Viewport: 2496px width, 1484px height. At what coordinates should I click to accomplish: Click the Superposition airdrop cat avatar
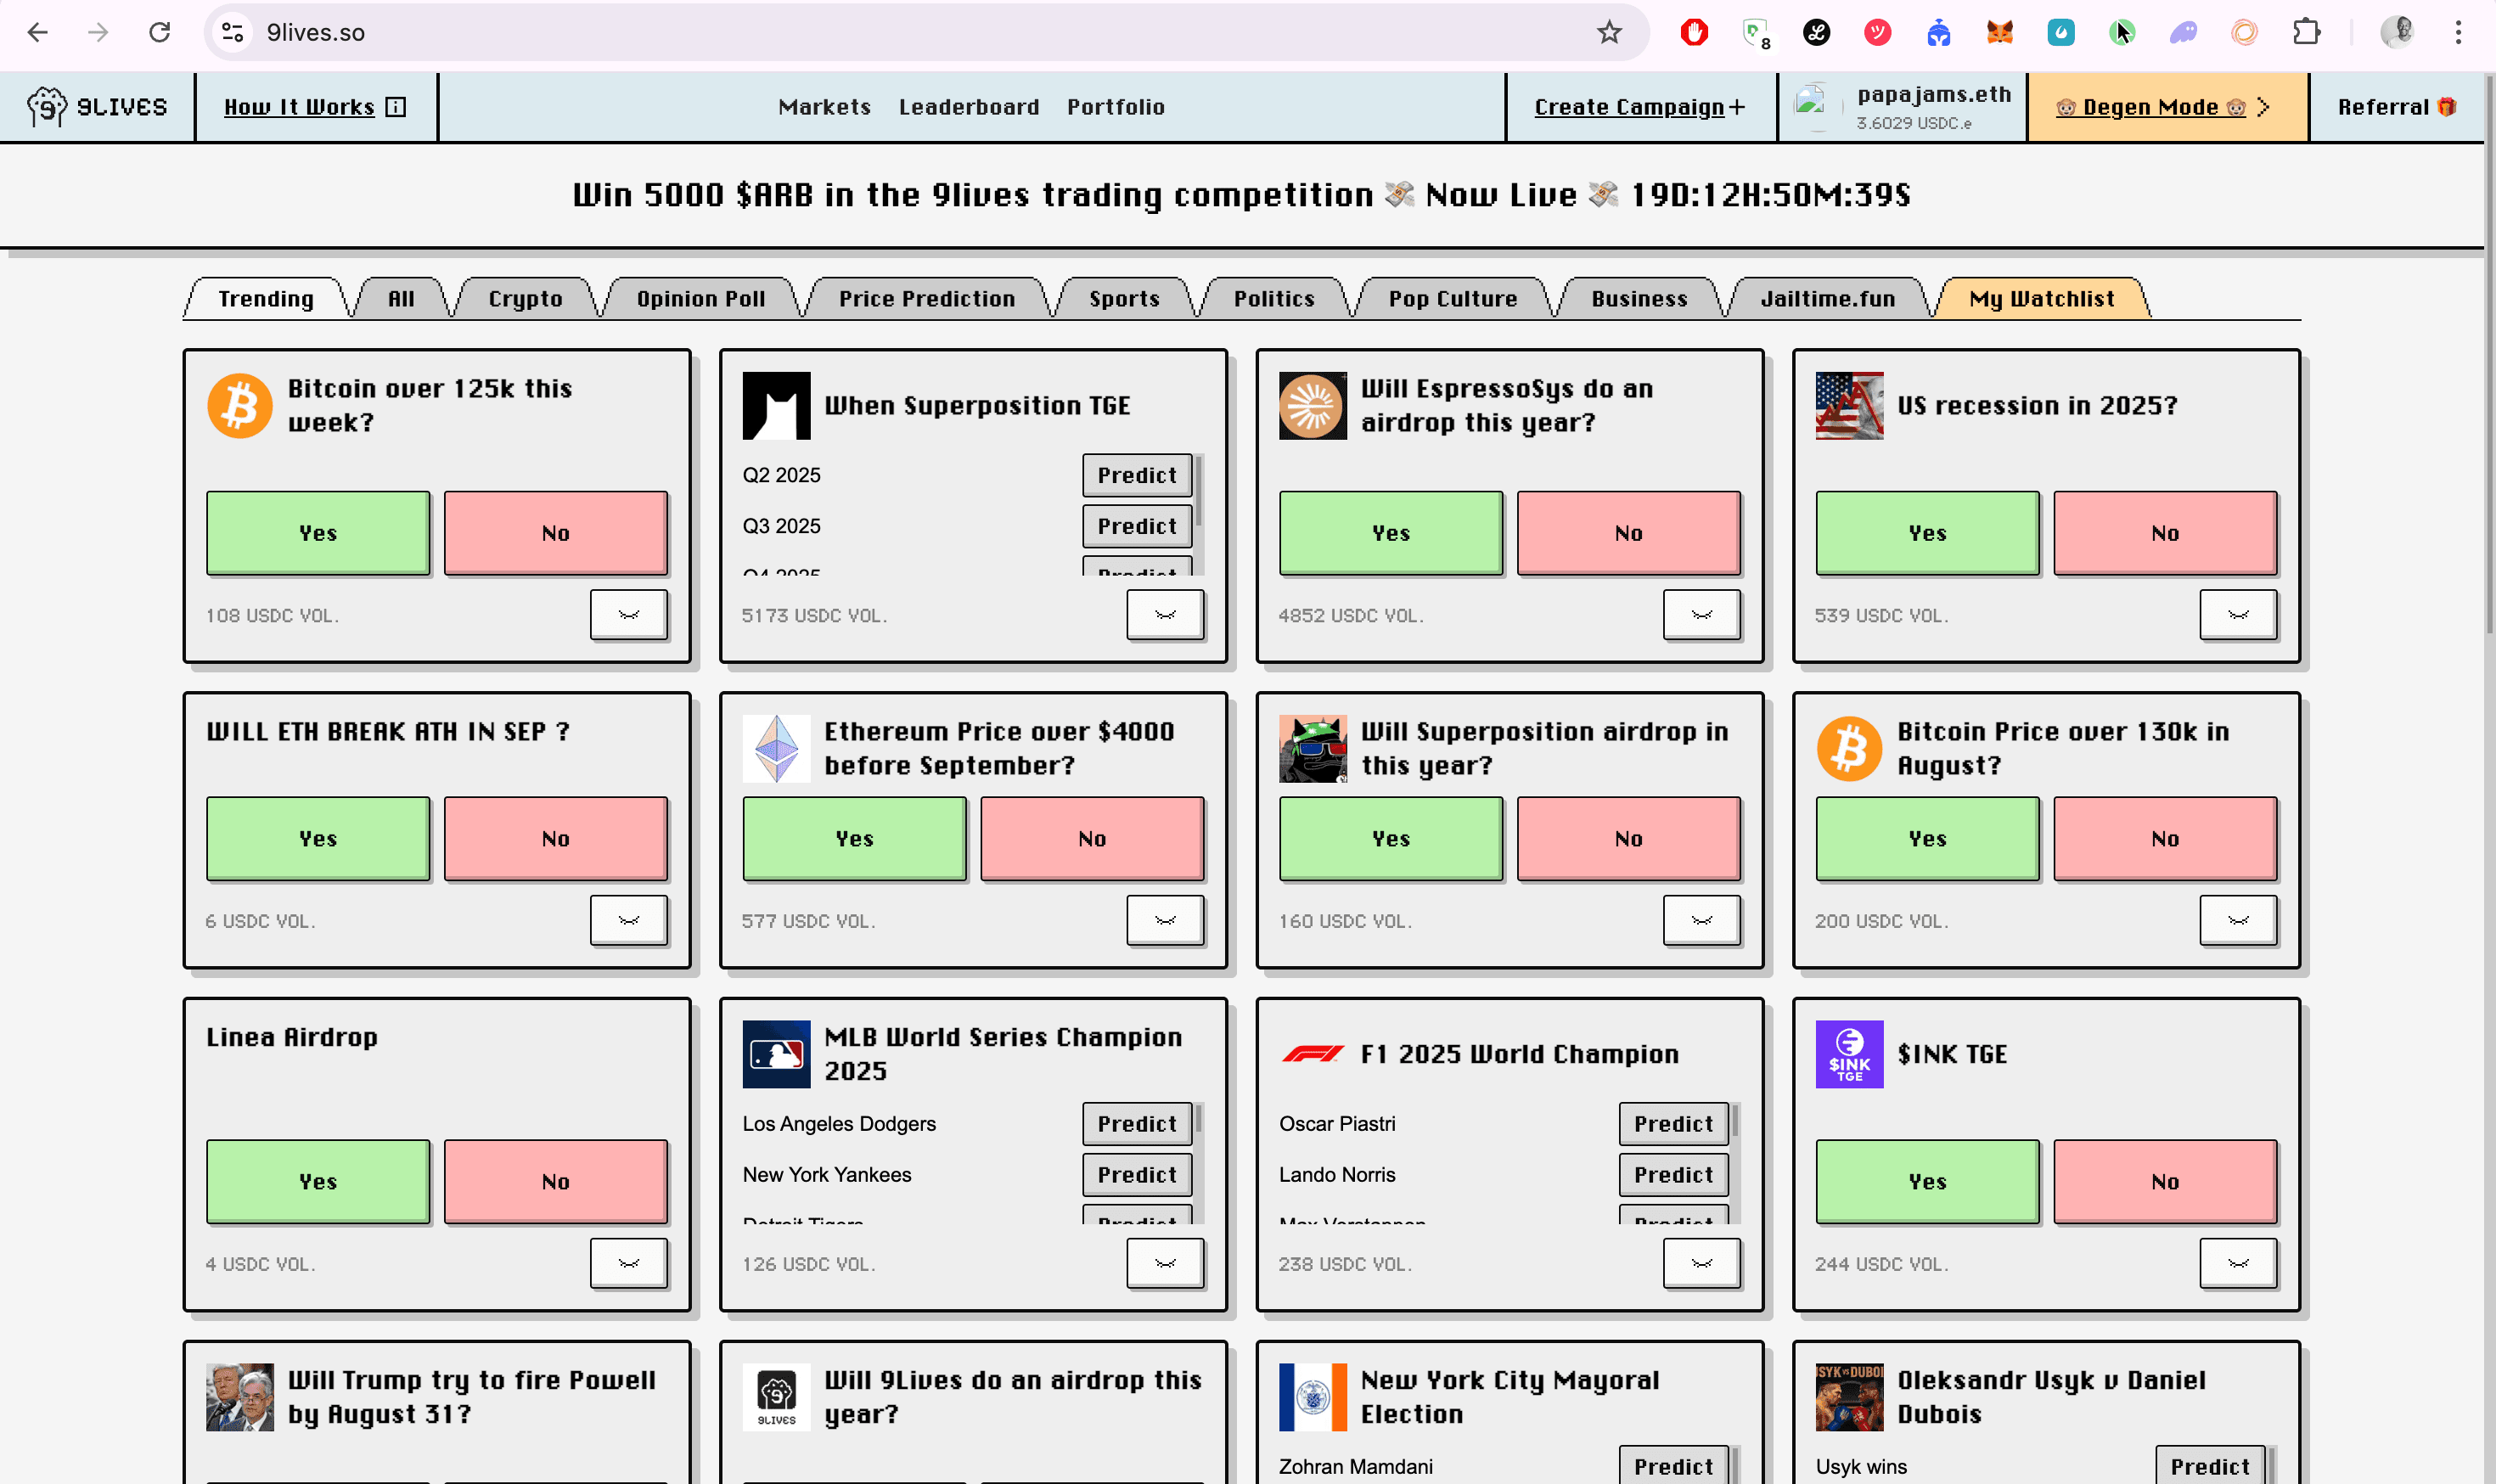click(1313, 748)
